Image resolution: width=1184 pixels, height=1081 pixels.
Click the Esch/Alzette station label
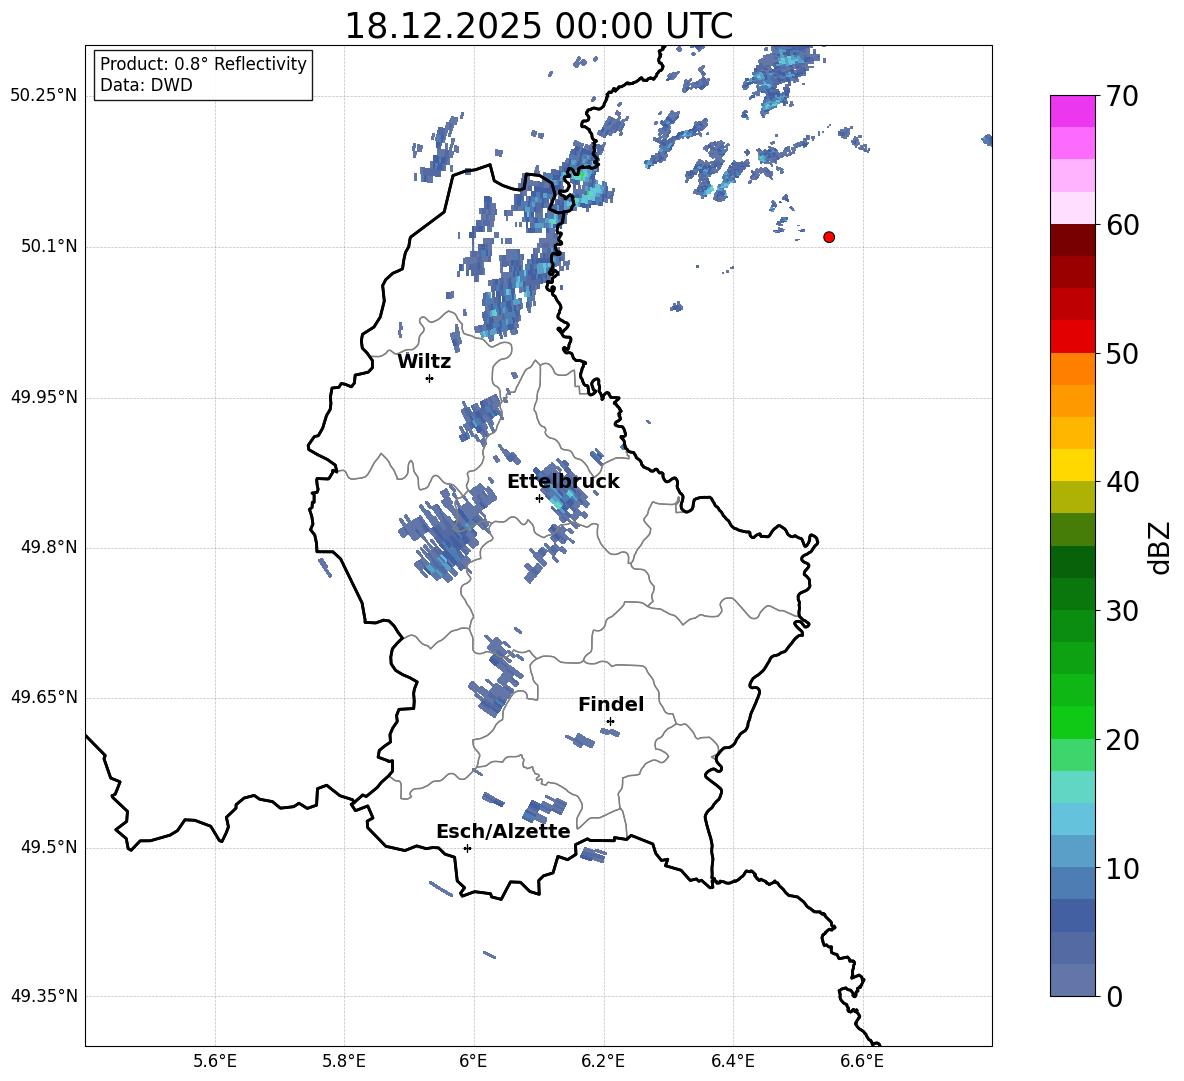(503, 831)
